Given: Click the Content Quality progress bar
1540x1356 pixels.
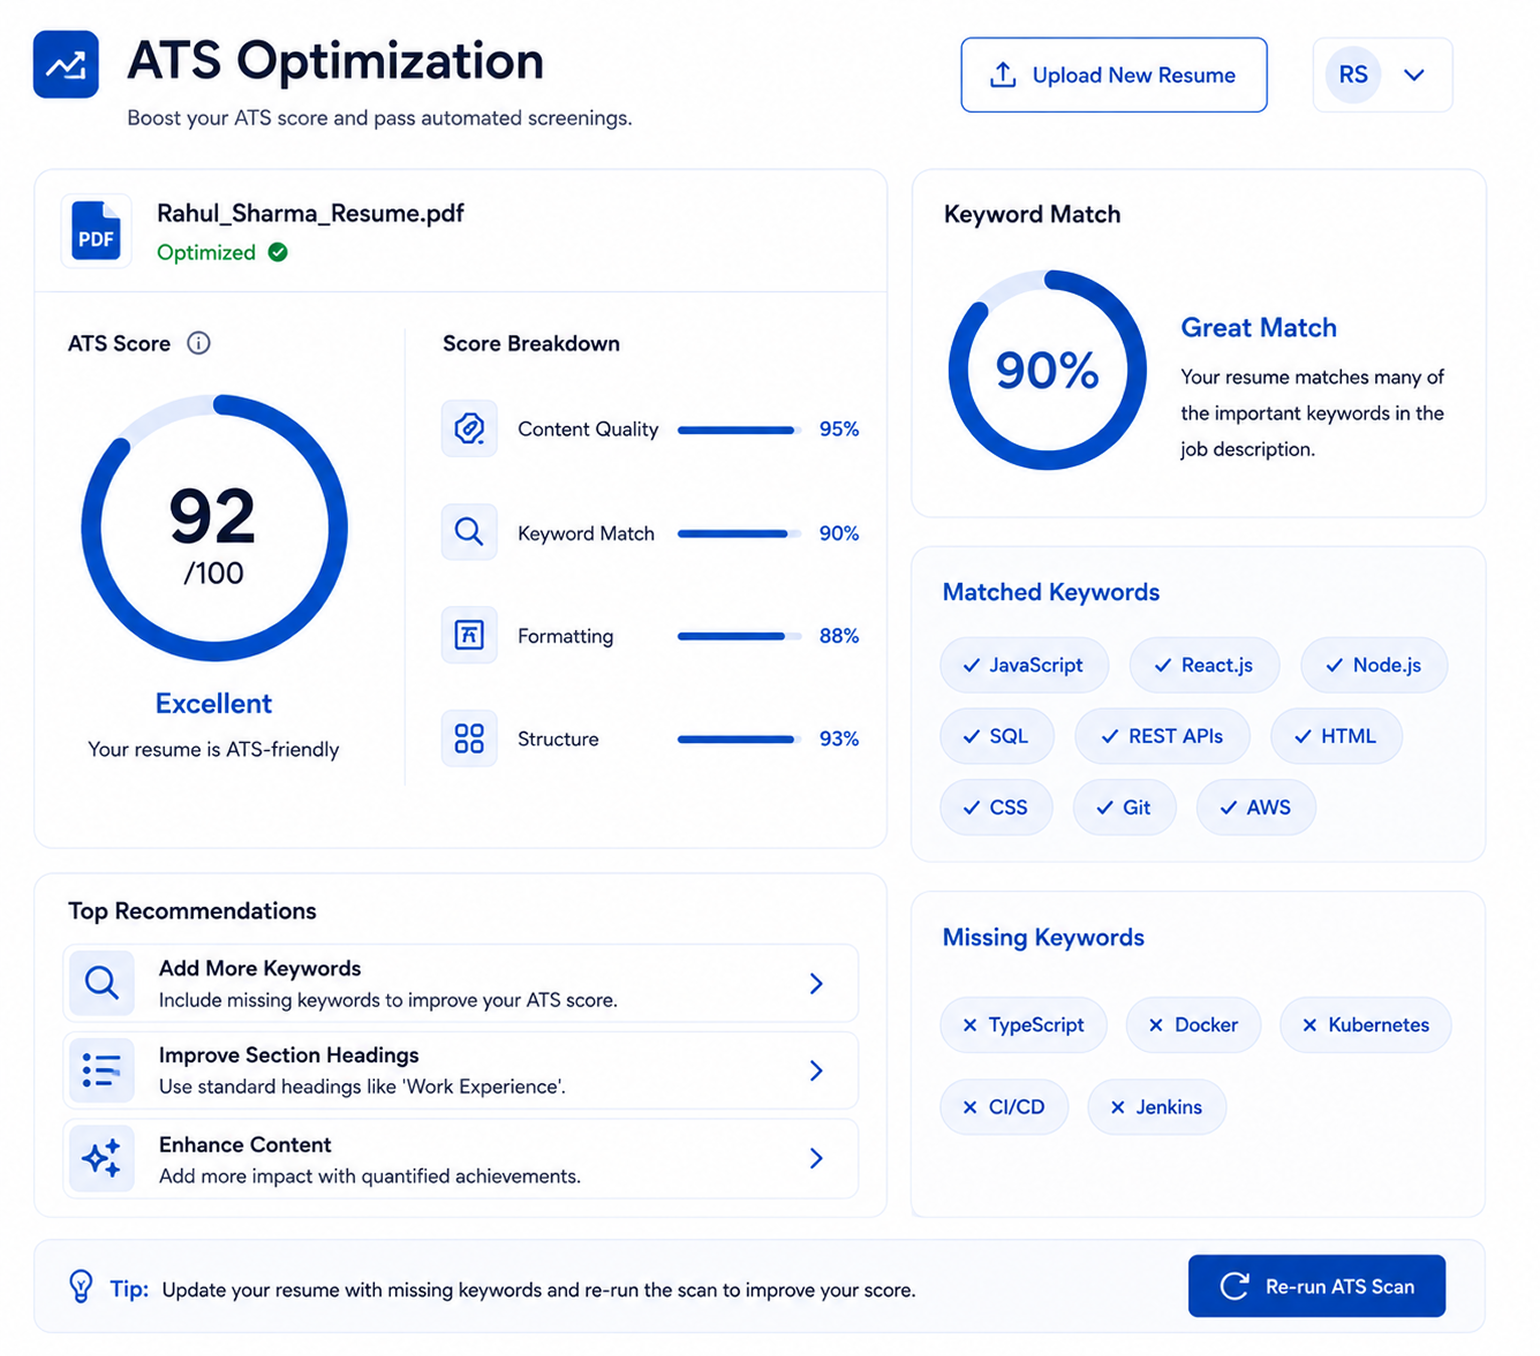Looking at the screenshot, I should point(739,430).
